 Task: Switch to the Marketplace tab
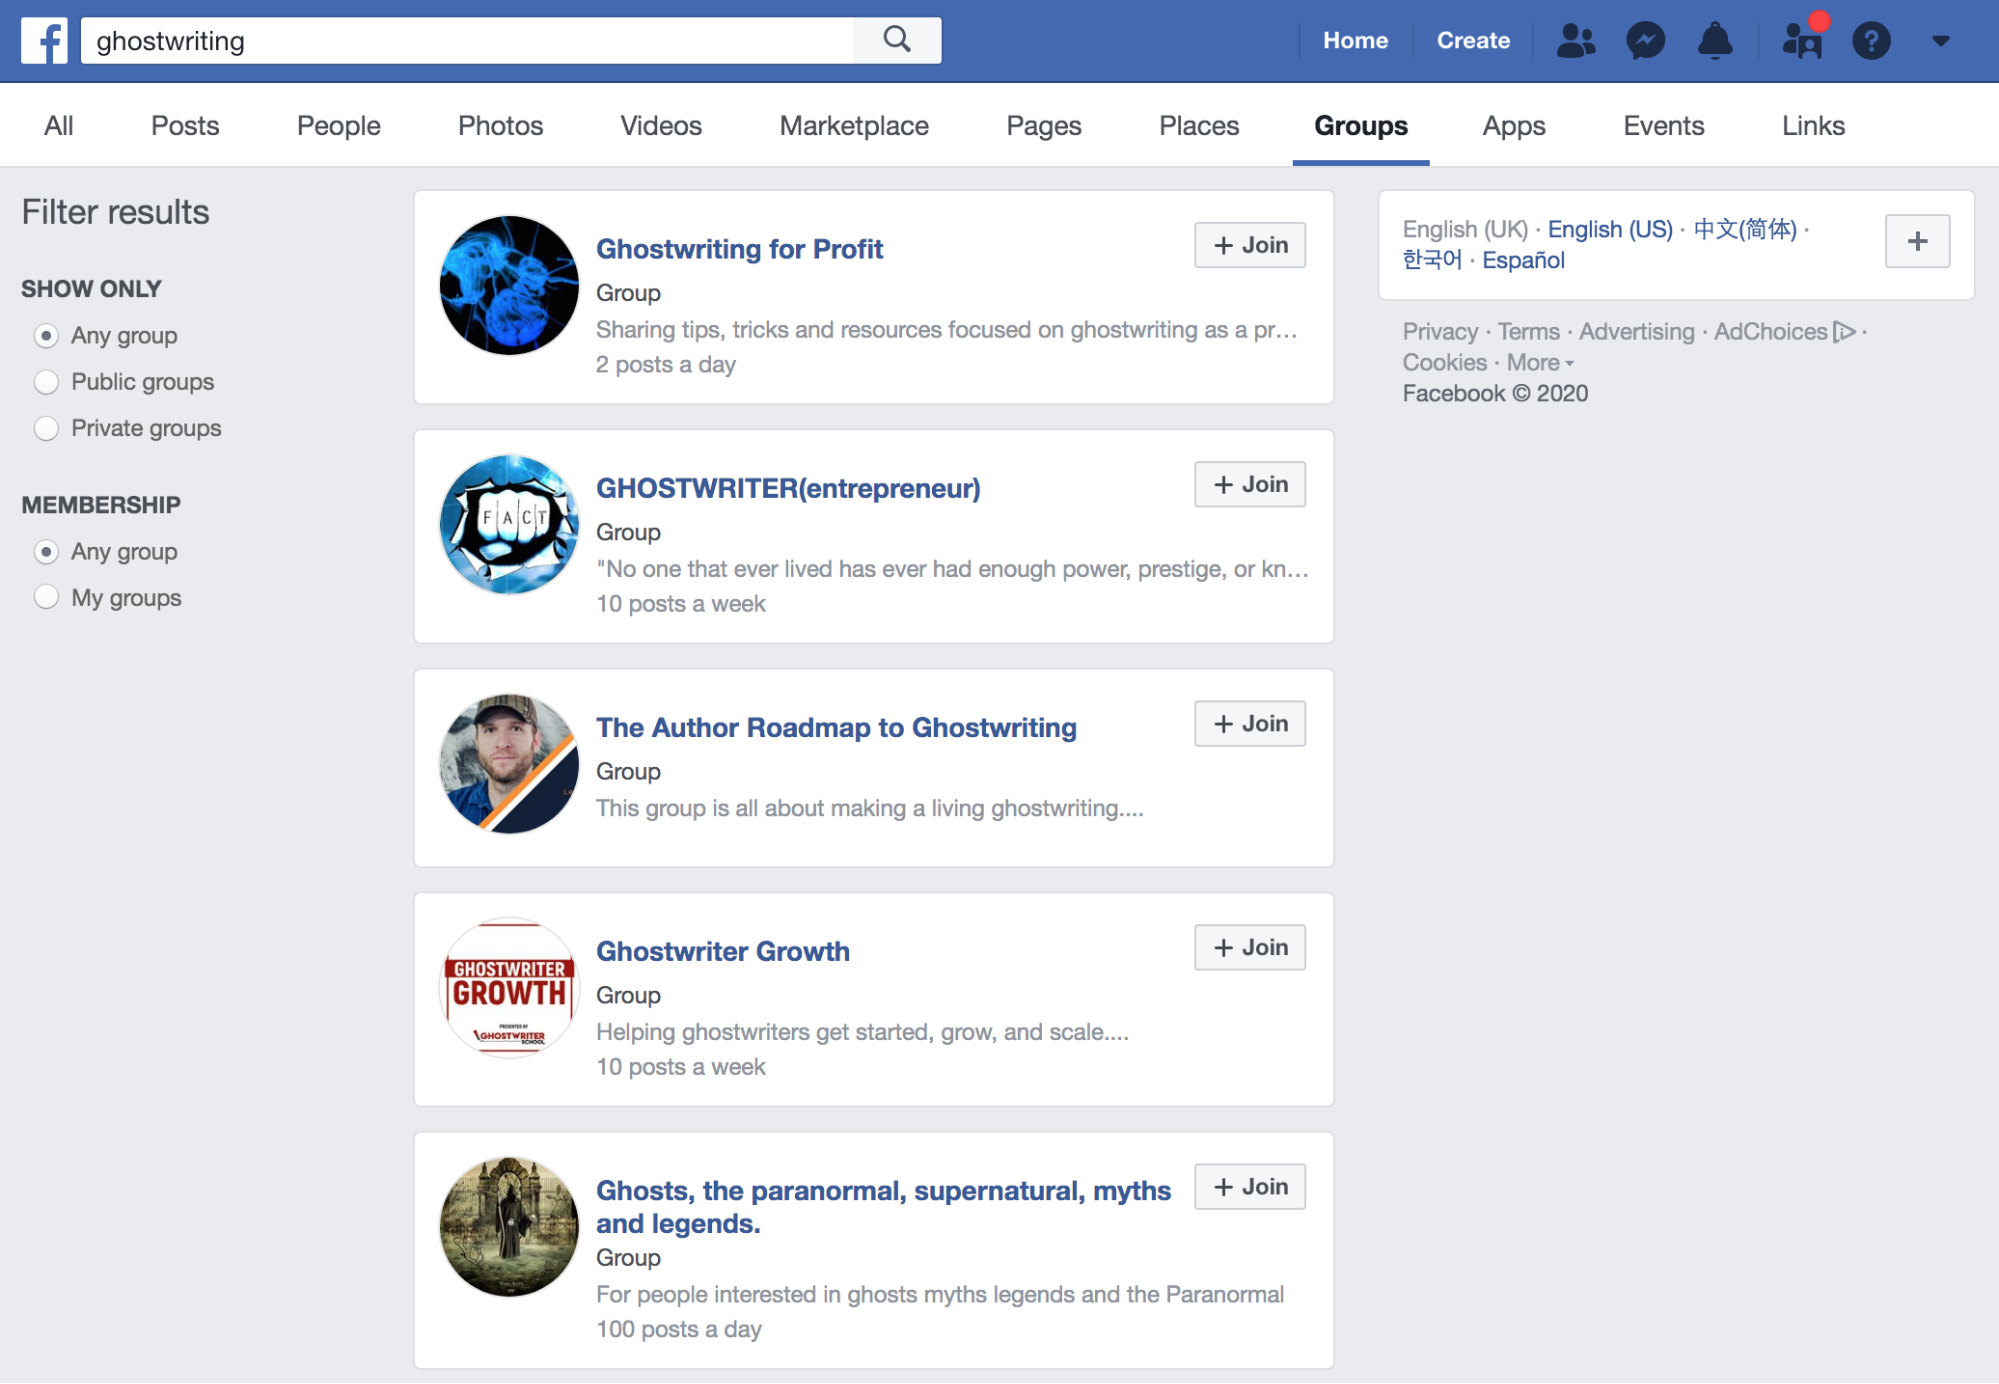tap(854, 126)
